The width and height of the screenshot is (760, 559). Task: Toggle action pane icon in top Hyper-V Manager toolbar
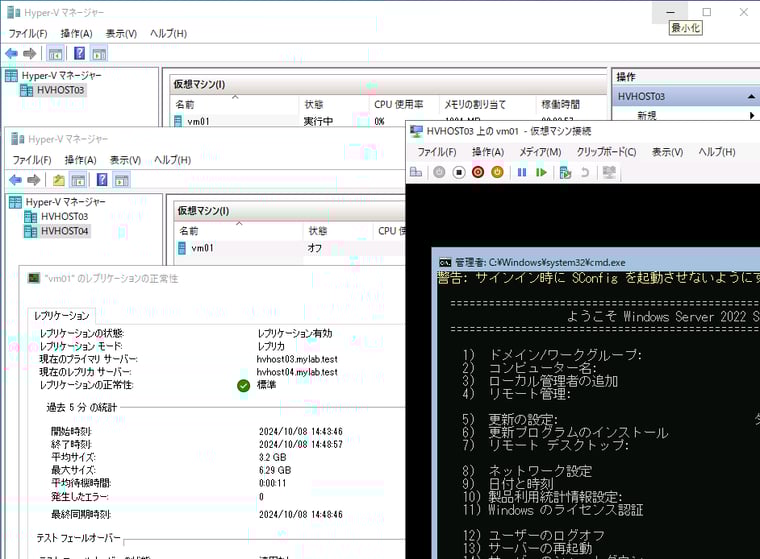tap(99, 53)
